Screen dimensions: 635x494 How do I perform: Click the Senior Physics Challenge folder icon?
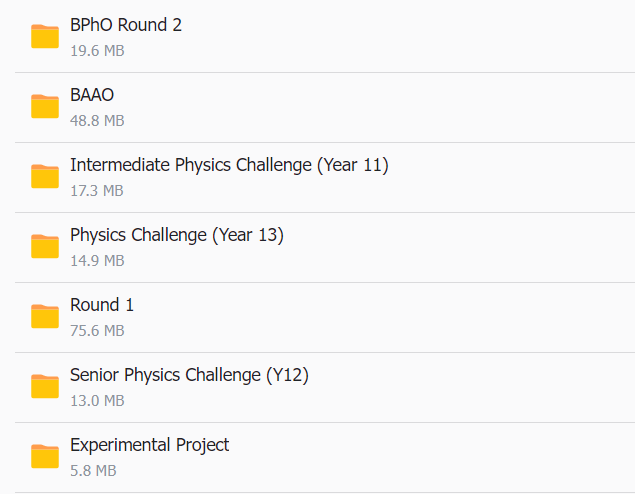point(45,386)
